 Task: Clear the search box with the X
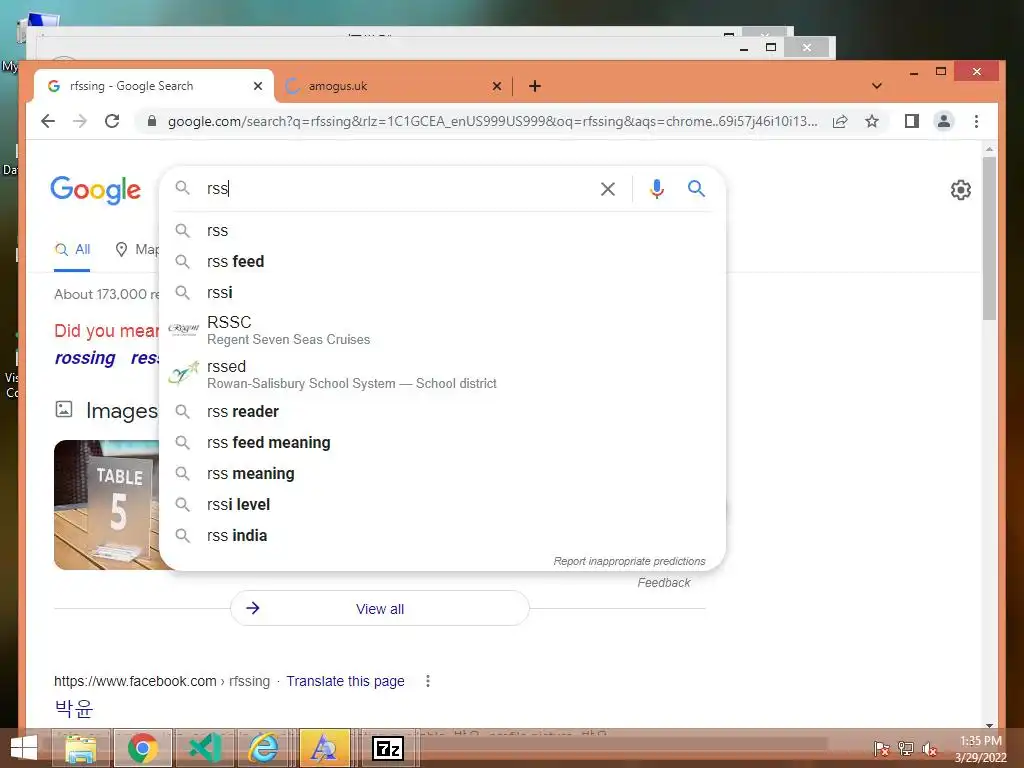608,189
